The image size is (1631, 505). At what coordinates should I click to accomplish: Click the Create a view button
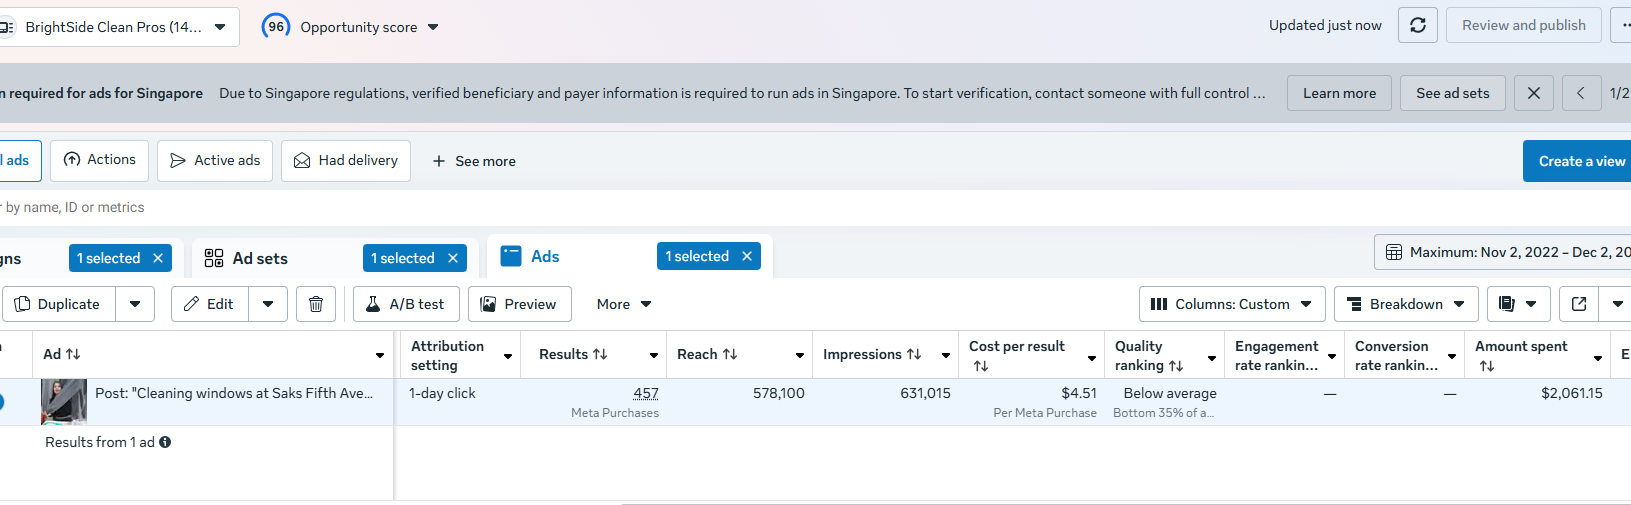click(1581, 161)
